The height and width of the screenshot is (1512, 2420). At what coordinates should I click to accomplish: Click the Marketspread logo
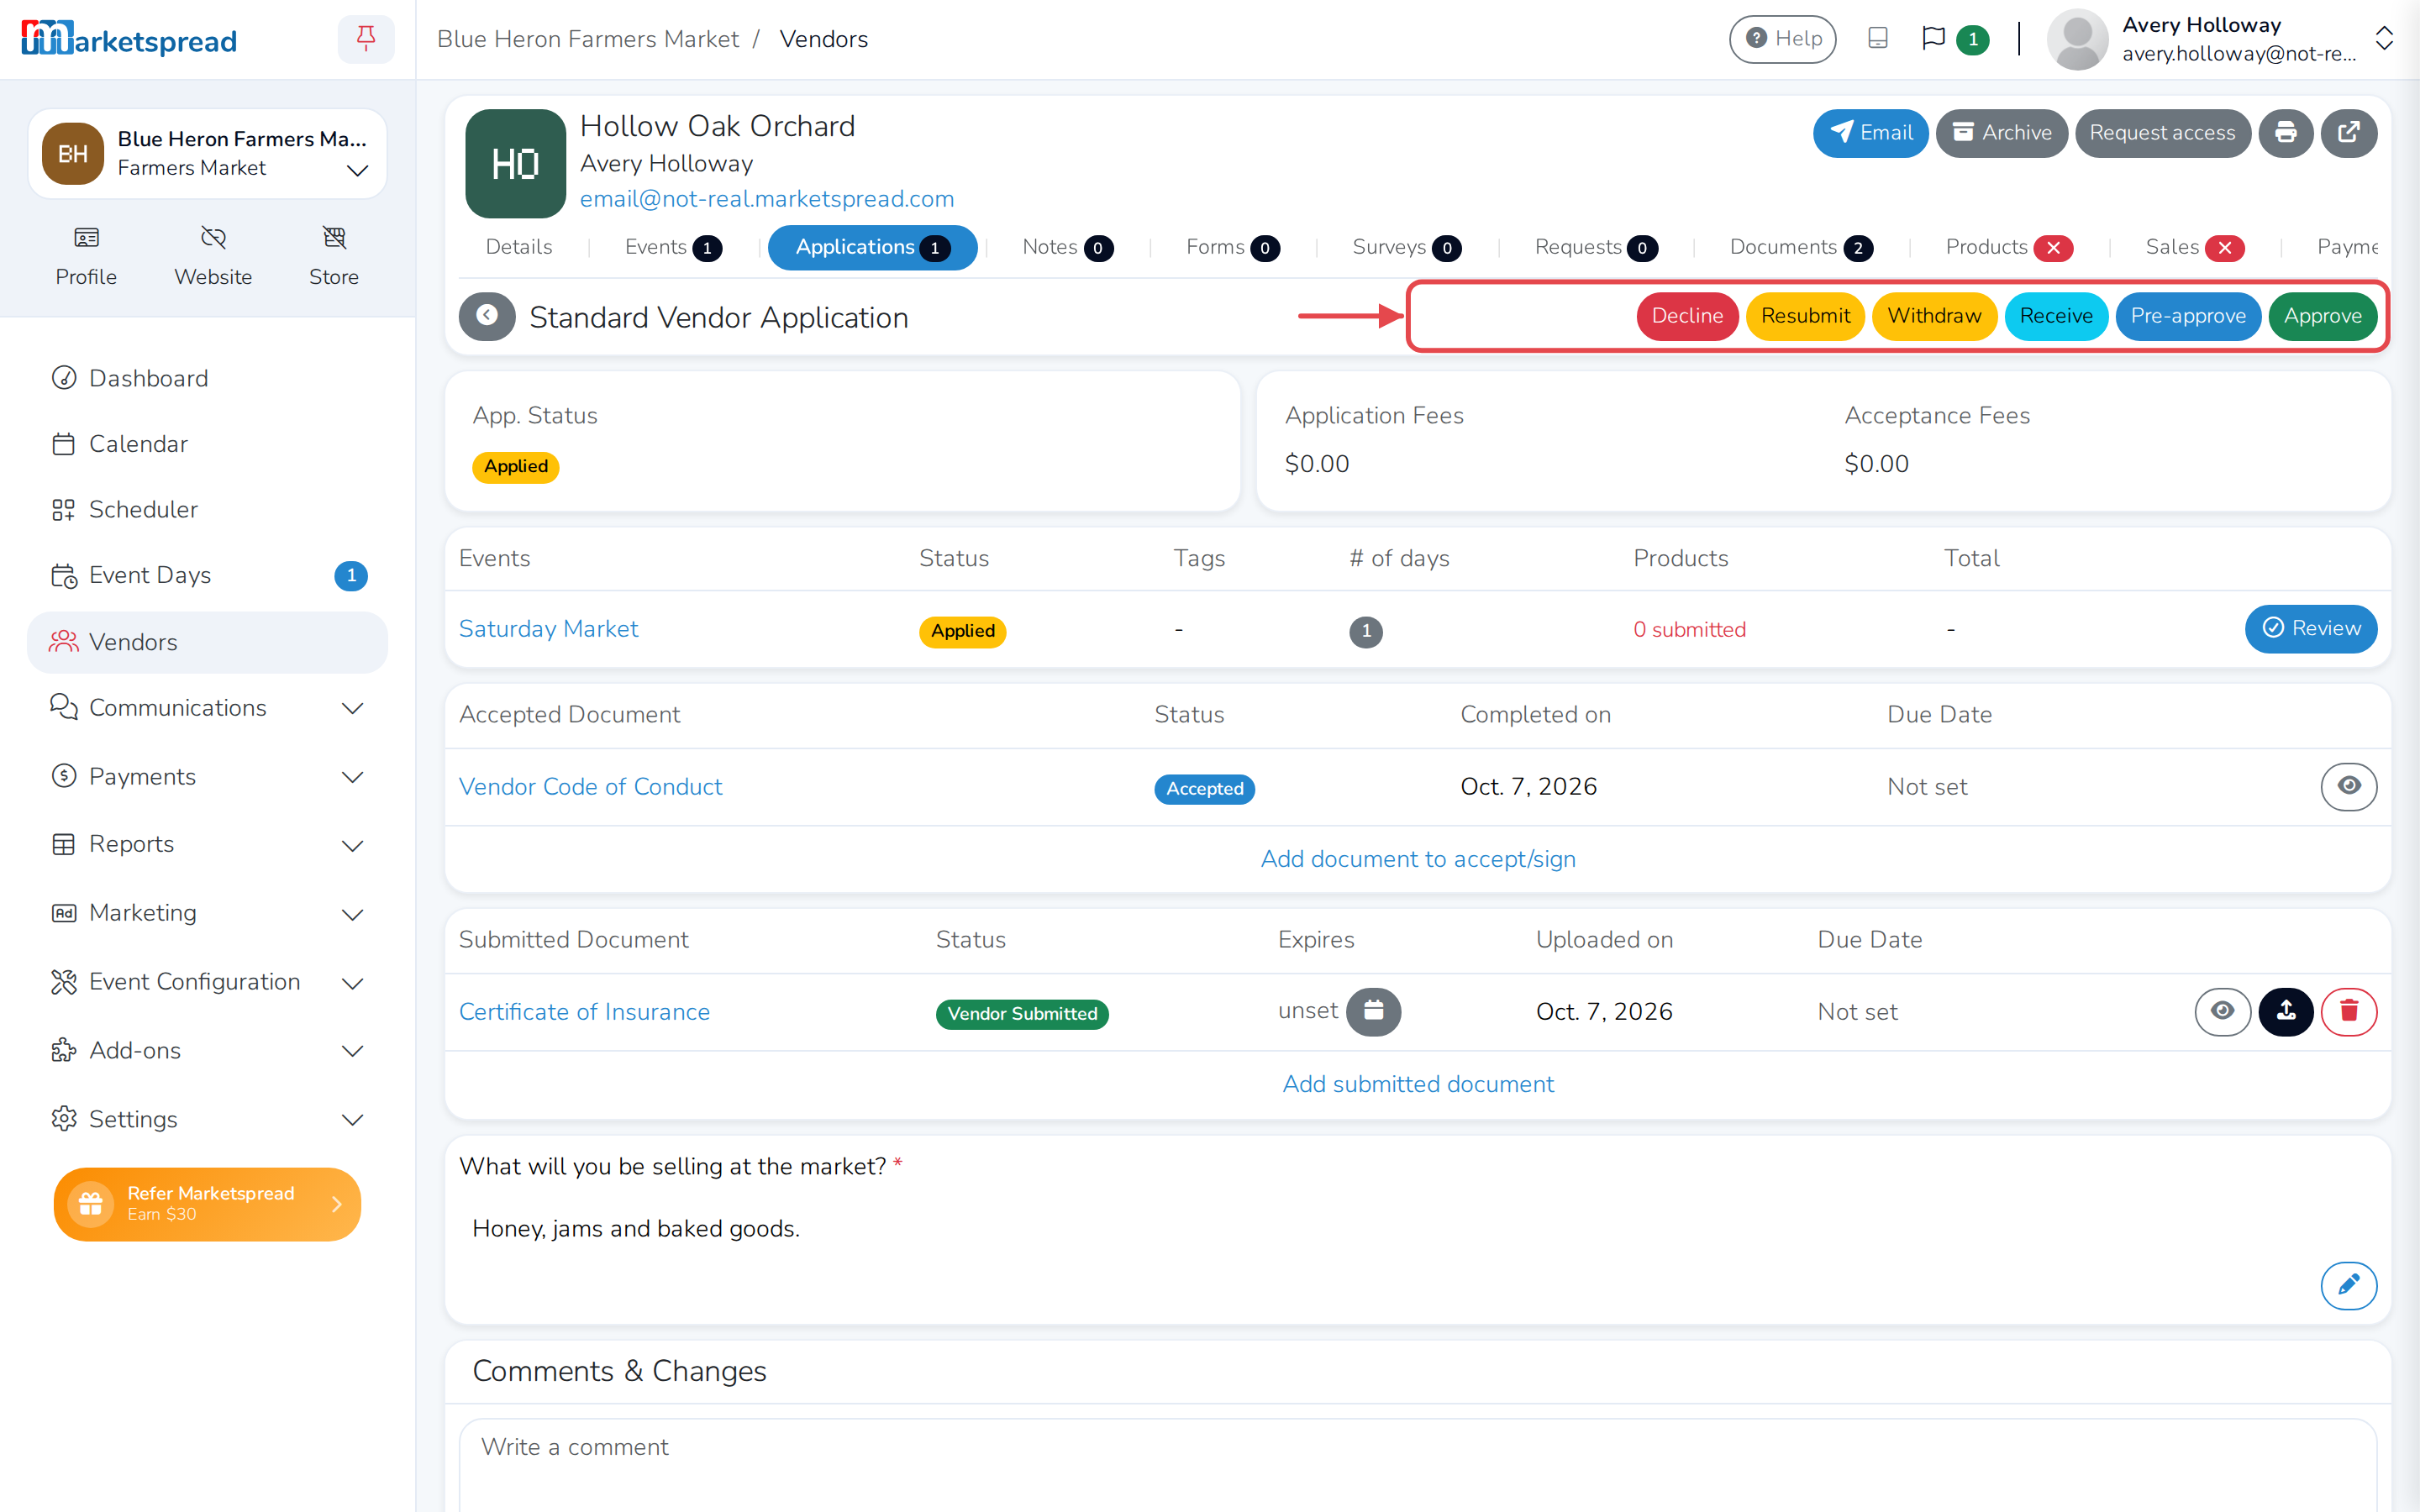(129, 39)
